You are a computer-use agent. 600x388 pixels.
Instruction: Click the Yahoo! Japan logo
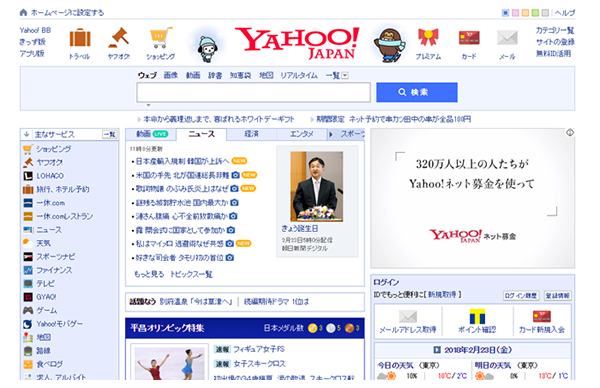(297, 43)
